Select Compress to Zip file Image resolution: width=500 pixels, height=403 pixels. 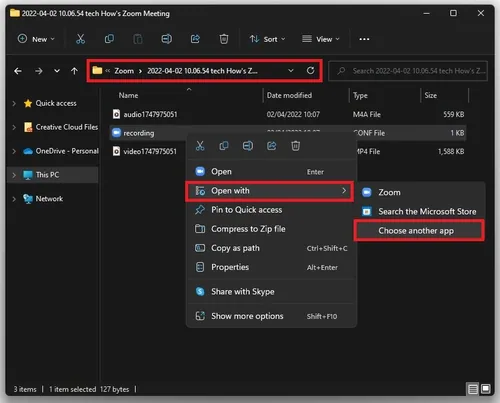tap(271, 229)
